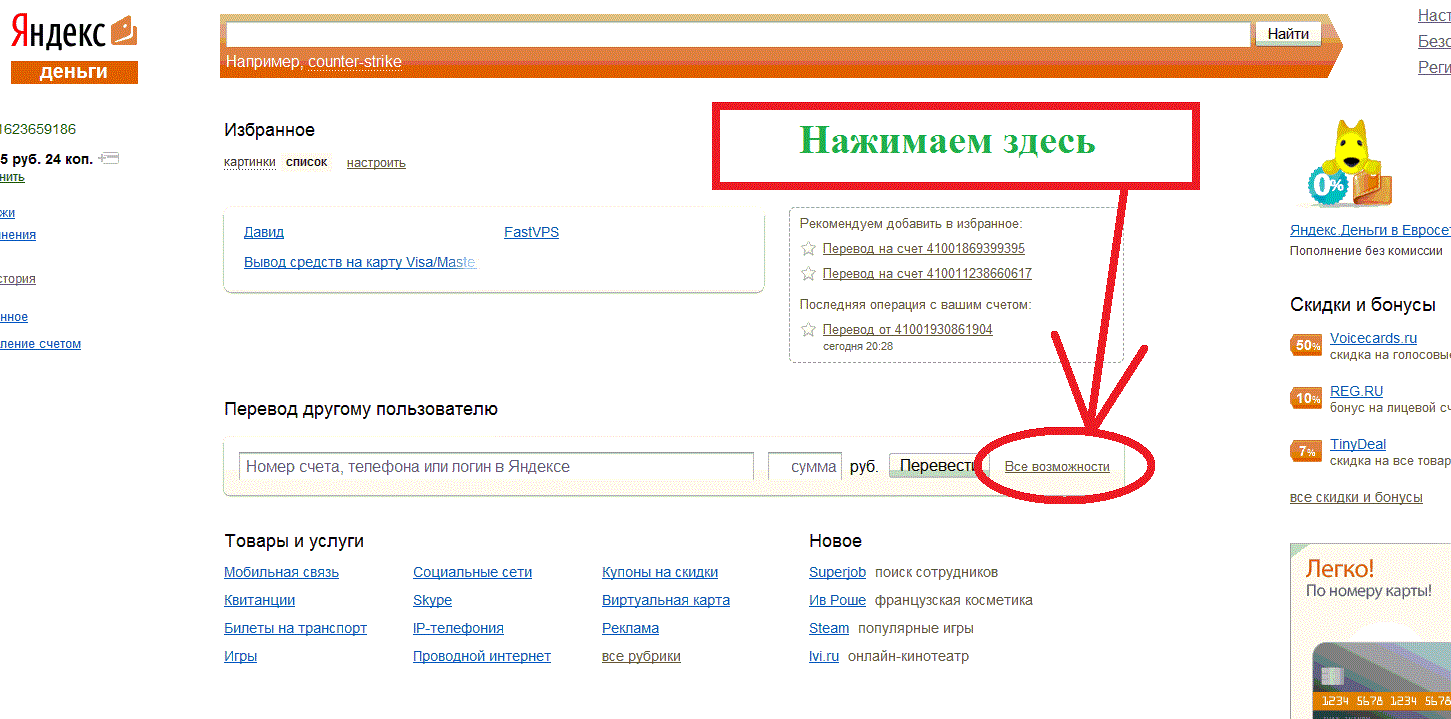The height and width of the screenshot is (719, 1451).
Task: Open the Билеты на транспорт category
Action: 295,628
